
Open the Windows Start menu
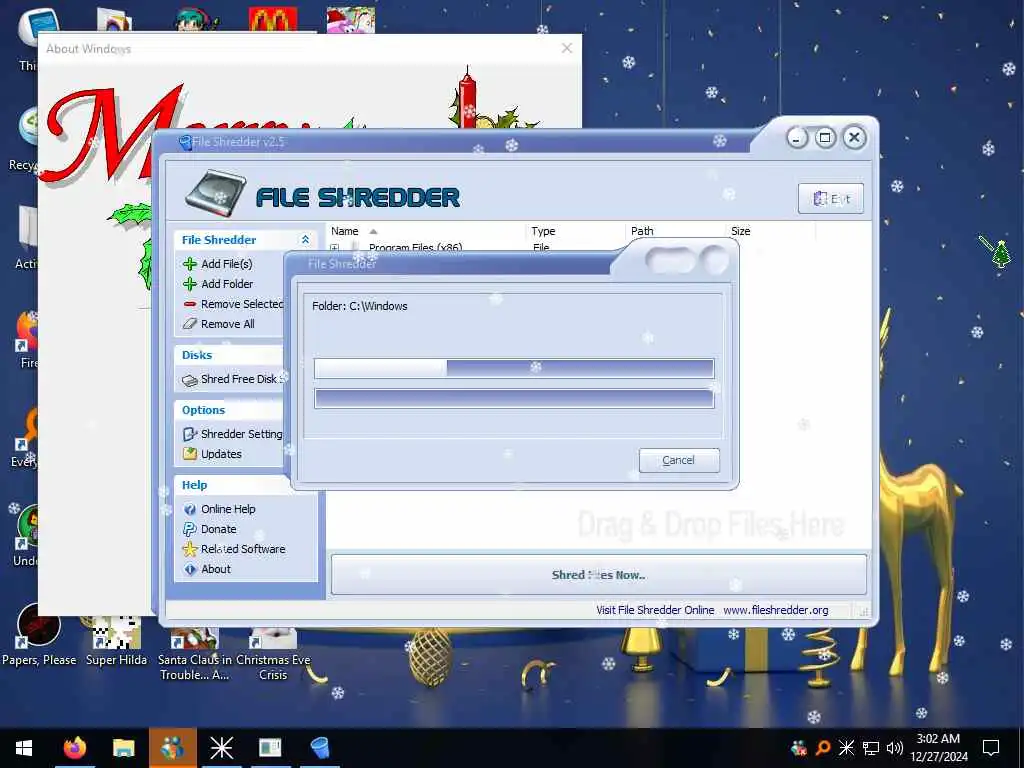tap(24, 748)
